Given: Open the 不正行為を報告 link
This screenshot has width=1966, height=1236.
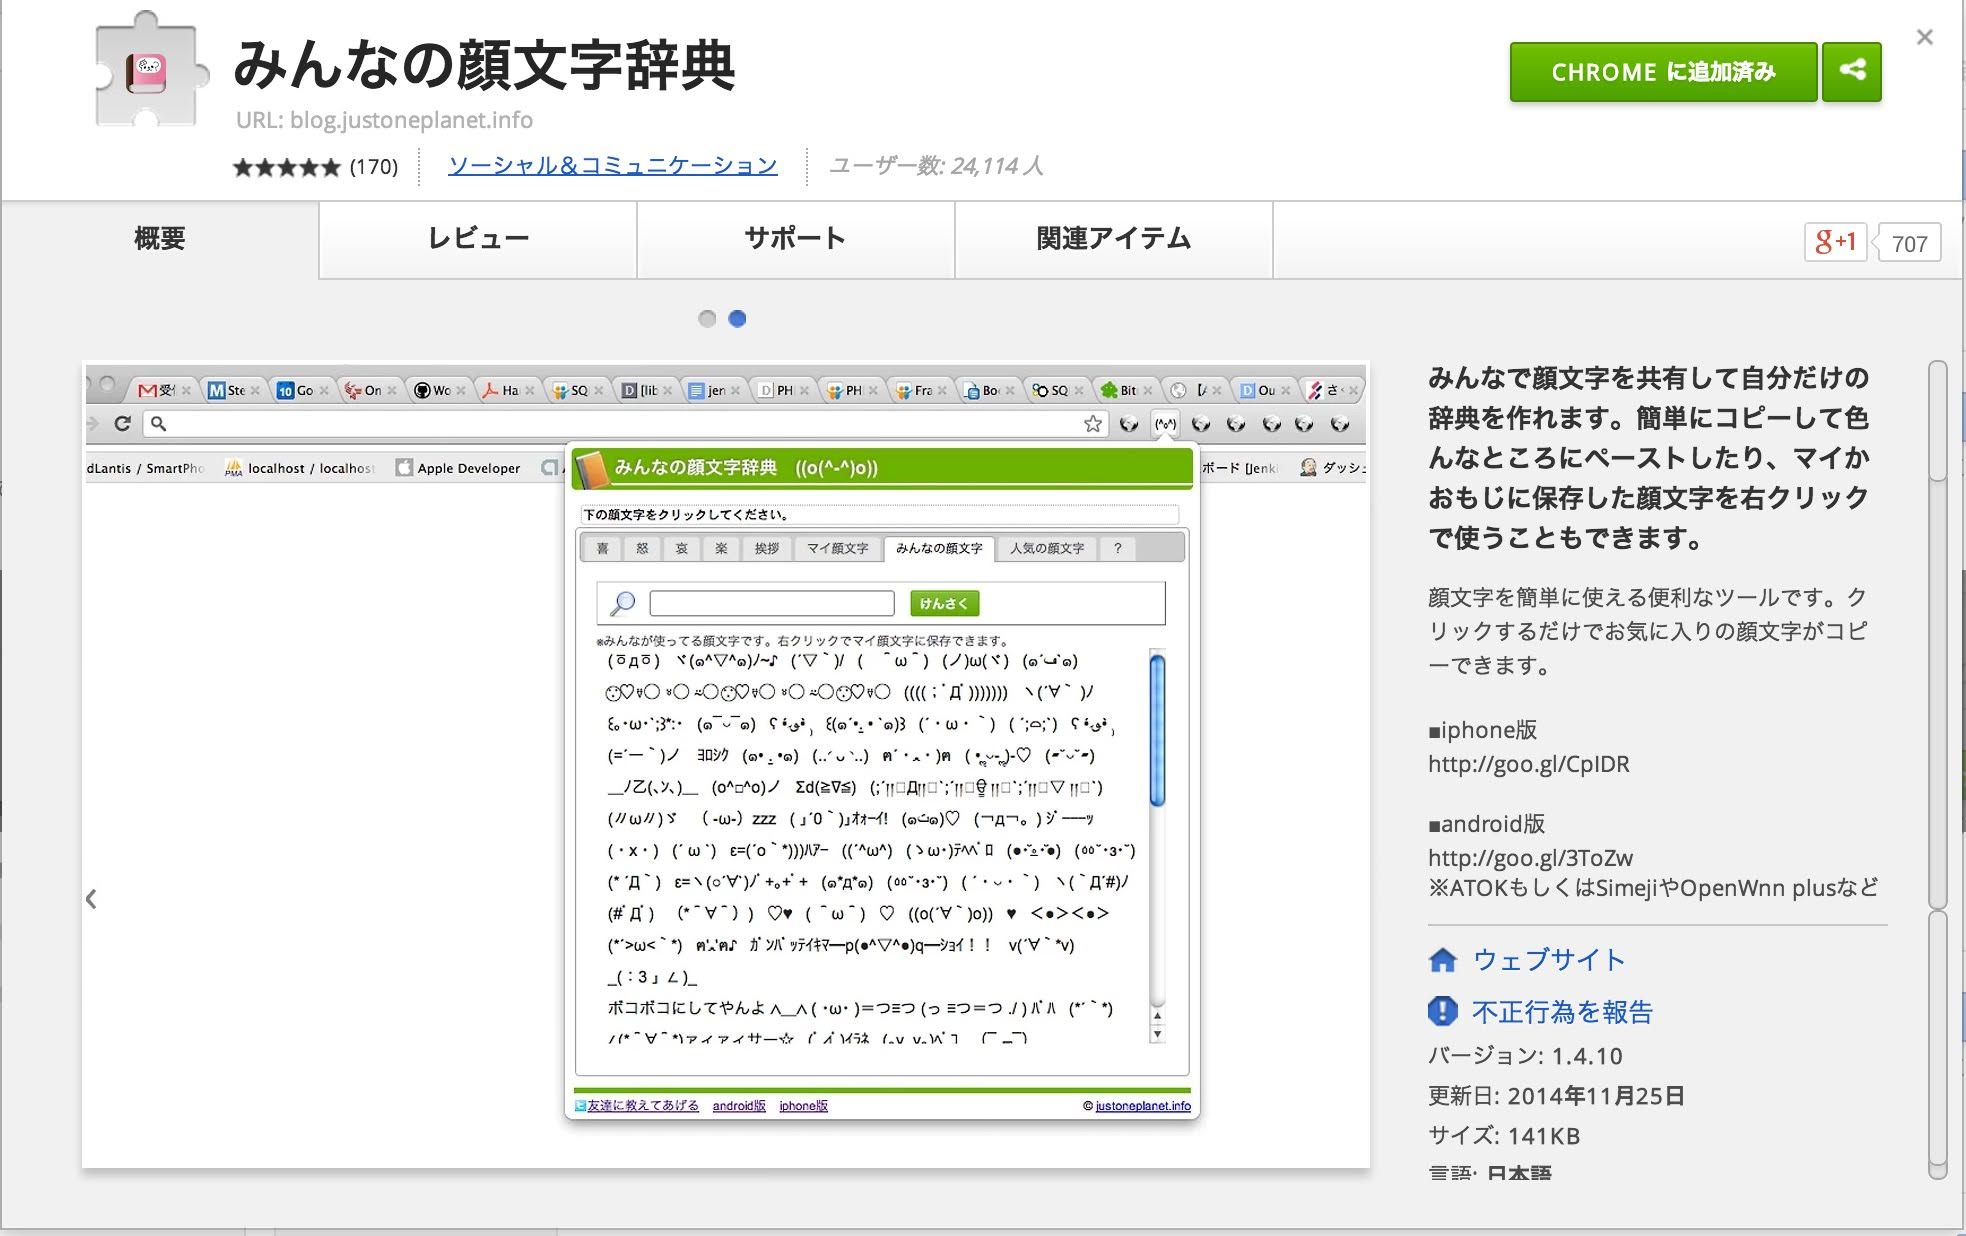Looking at the screenshot, I should (x=1562, y=1012).
